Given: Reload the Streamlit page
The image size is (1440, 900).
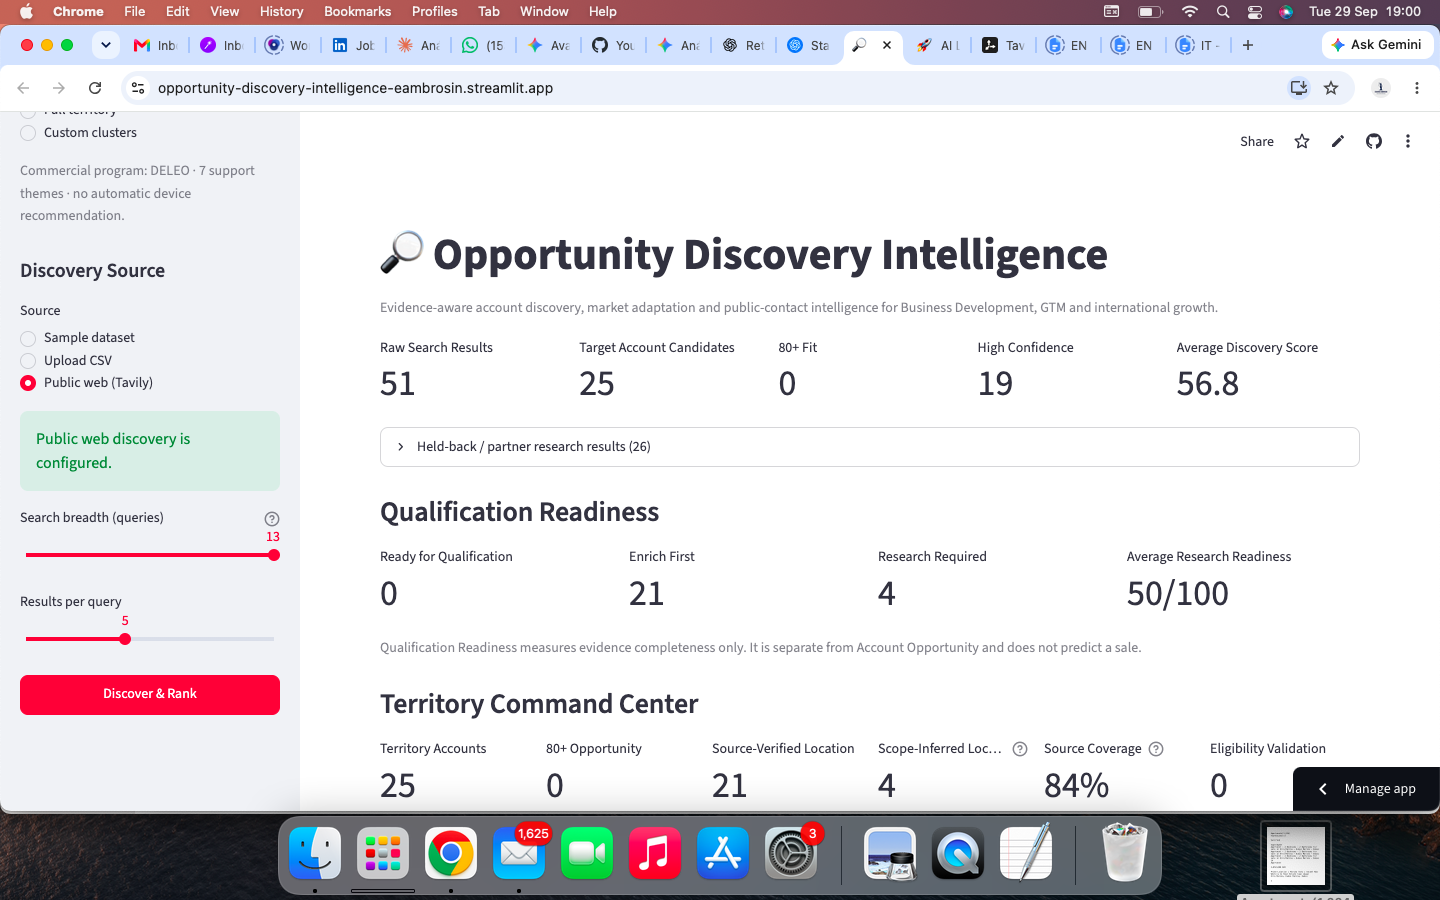Looking at the screenshot, I should [95, 88].
